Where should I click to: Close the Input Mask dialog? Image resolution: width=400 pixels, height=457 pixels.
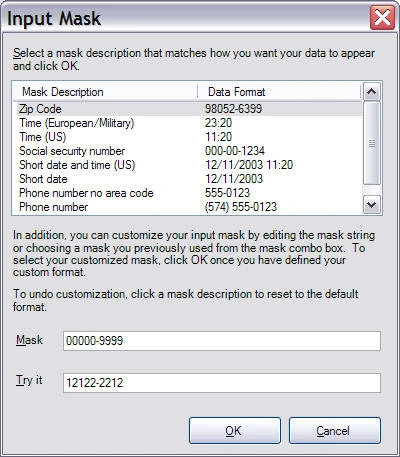[x=382, y=18]
